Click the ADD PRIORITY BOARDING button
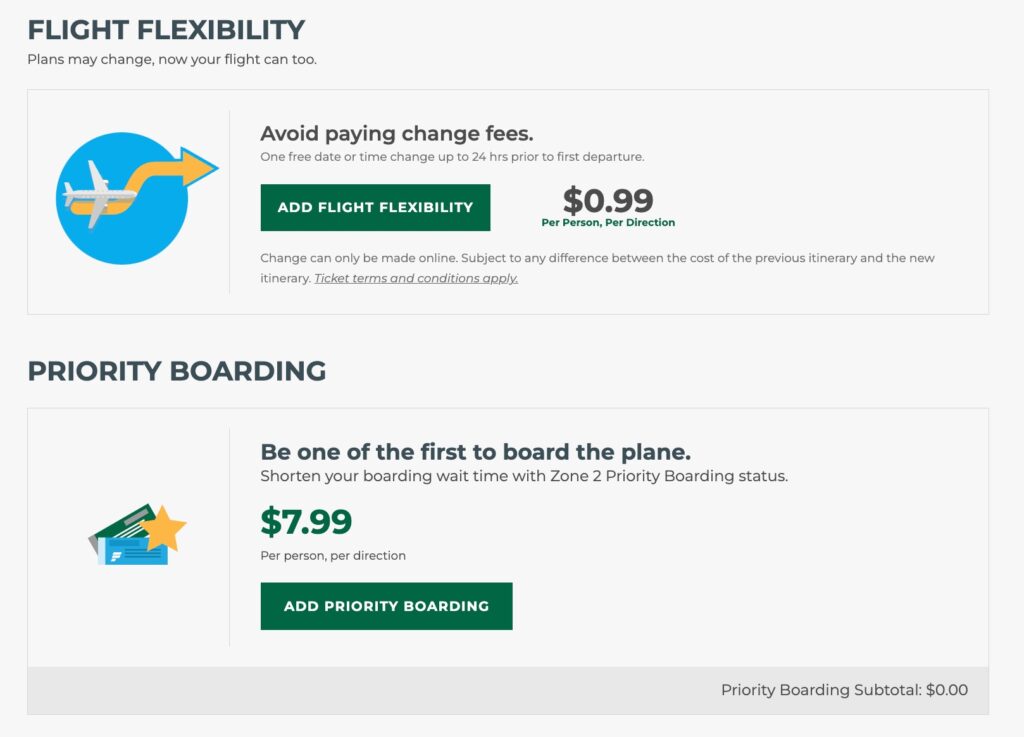Viewport: 1024px width, 737px height. click(x=386, y=605)
